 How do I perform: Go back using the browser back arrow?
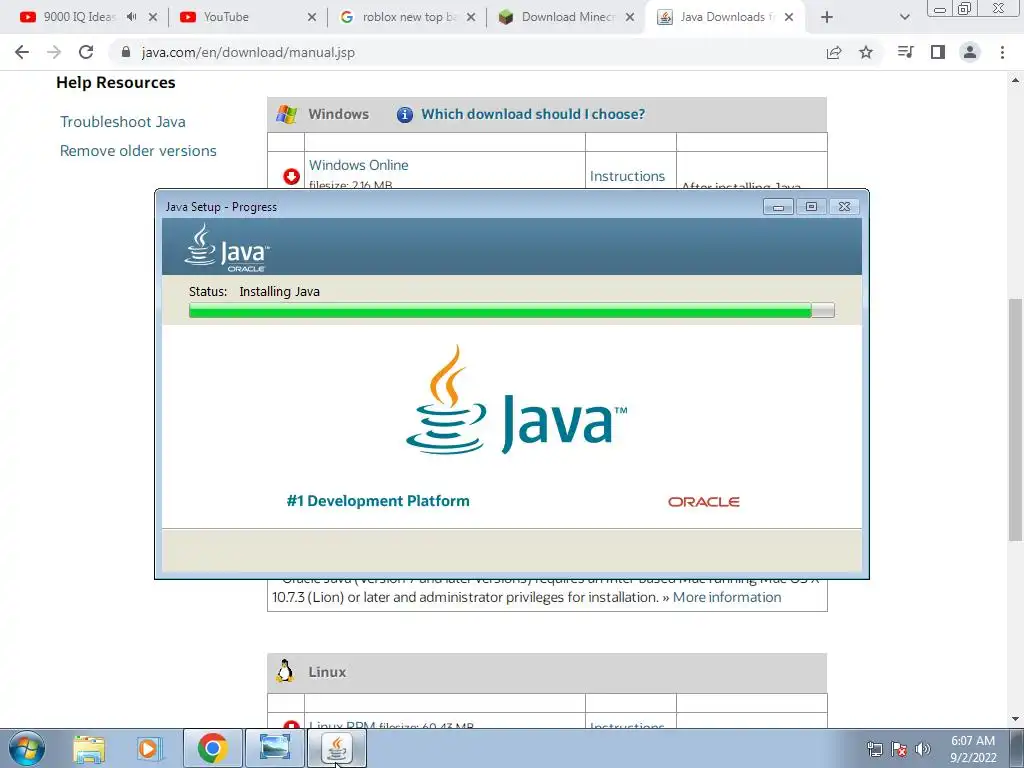[22, 52]
